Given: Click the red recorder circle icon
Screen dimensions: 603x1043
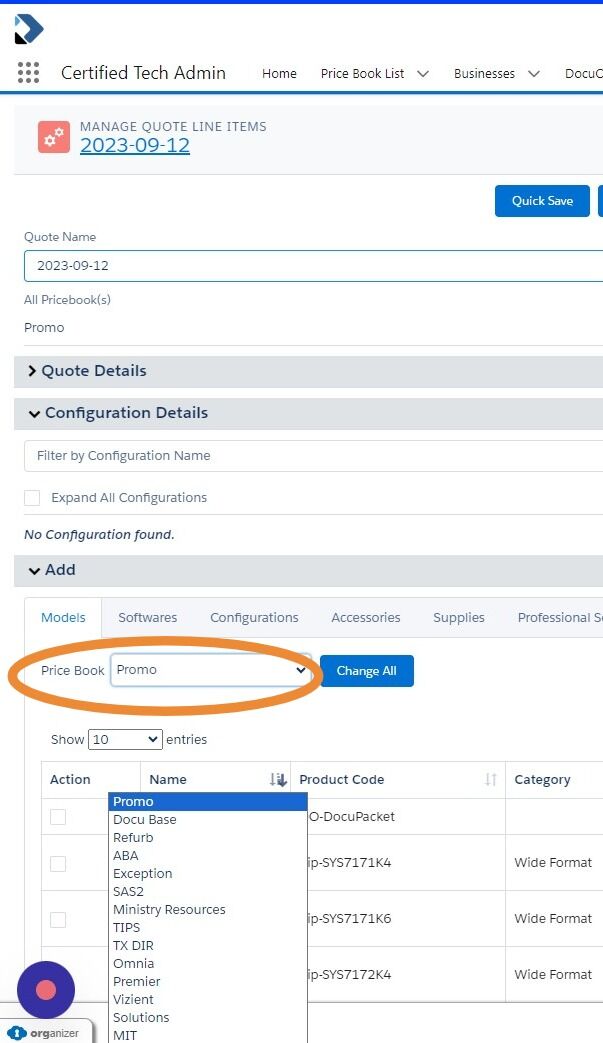Looking at the screenshot, I should pos(46,990).
